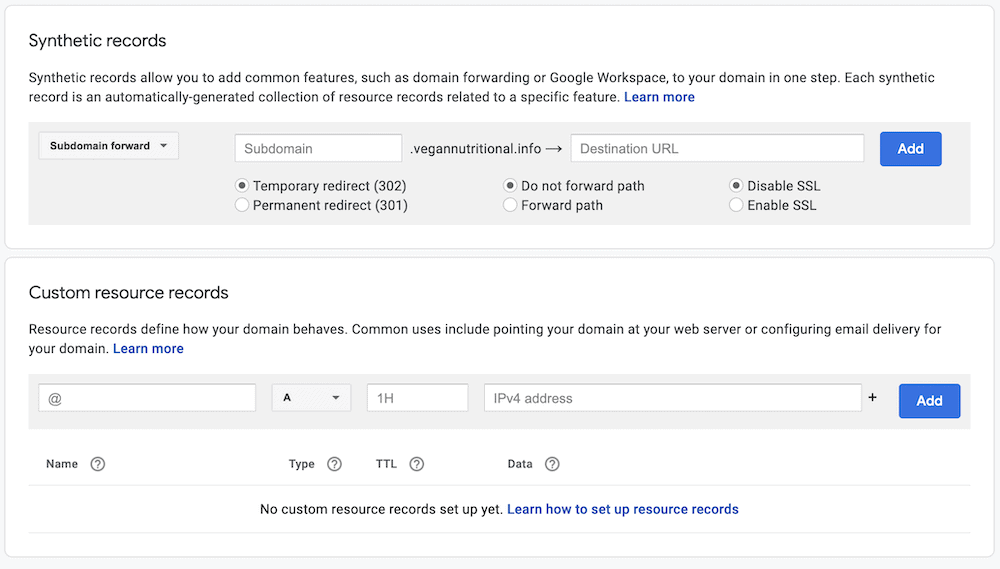Viewport: 1000px width, 569px height.
Task: Open help icon next to Type column
Action: tap(334, 464)
